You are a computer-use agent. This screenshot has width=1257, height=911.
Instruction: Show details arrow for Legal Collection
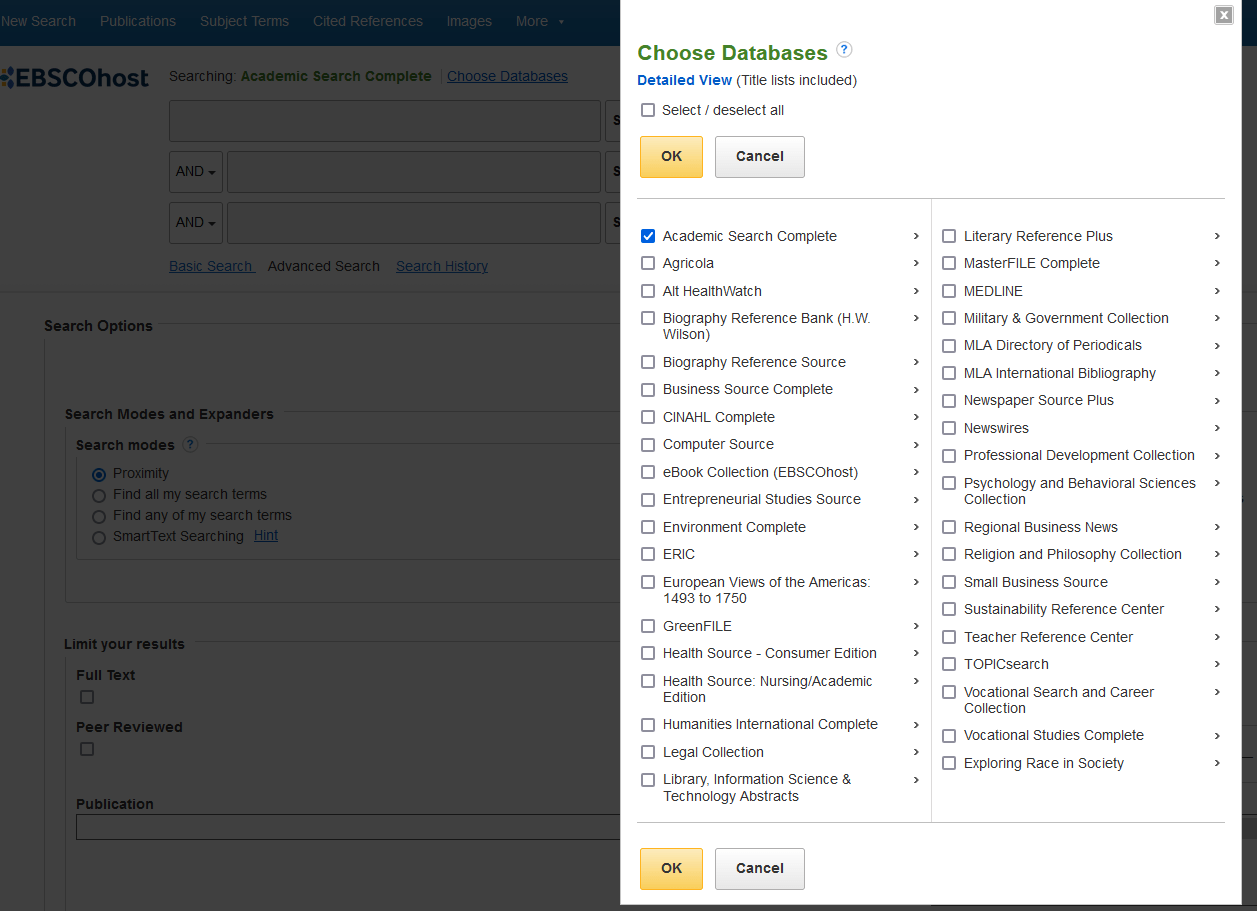pyautogui.click(x=916, y=752)
